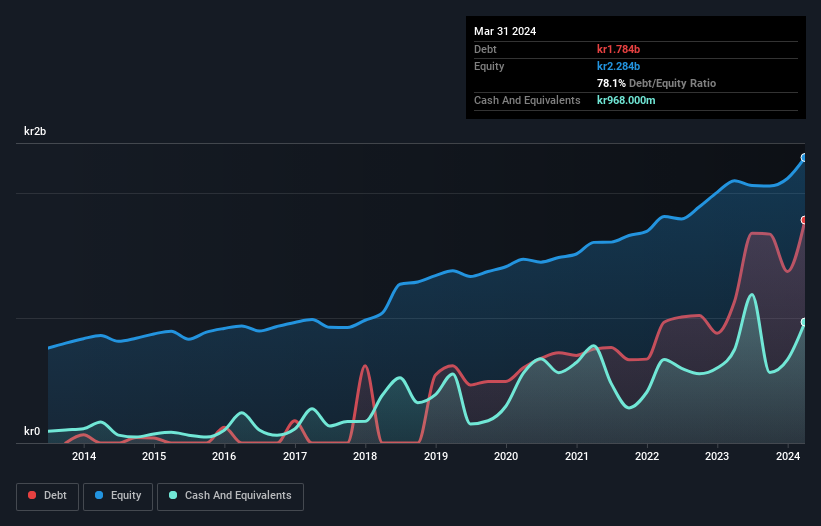This screenshot has width=821, height=526.
Task: Click the 2021 x-axis label
Action: (576, 456)
